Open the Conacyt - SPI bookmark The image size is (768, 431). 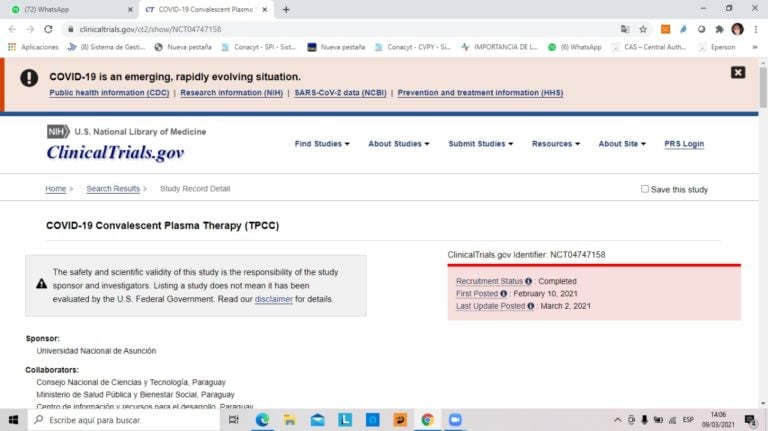click(258, 47)
